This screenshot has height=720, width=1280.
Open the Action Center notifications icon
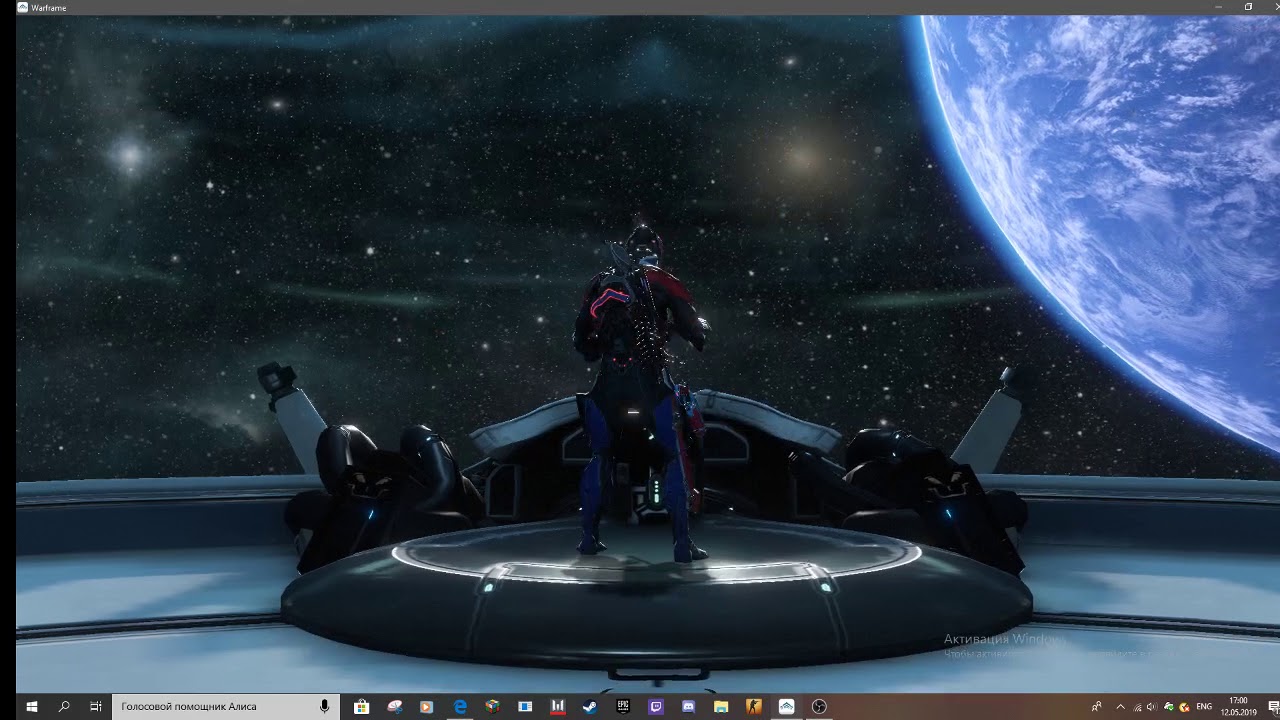pos(1272,707)
